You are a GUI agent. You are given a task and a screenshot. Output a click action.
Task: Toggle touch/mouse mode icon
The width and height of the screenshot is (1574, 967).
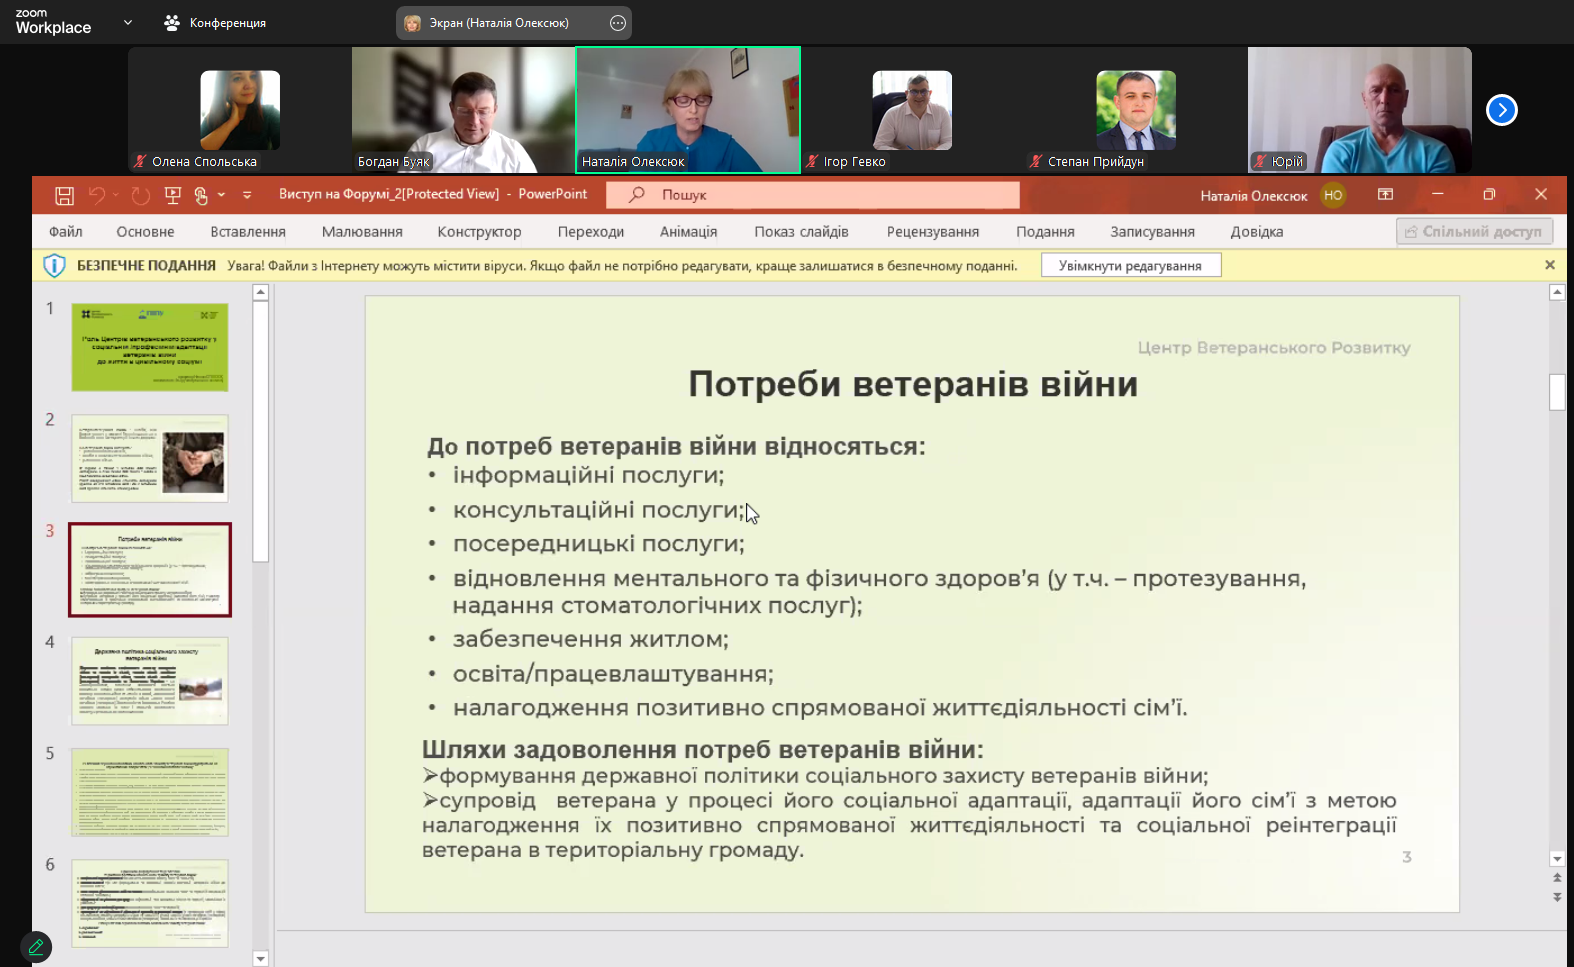201,195
